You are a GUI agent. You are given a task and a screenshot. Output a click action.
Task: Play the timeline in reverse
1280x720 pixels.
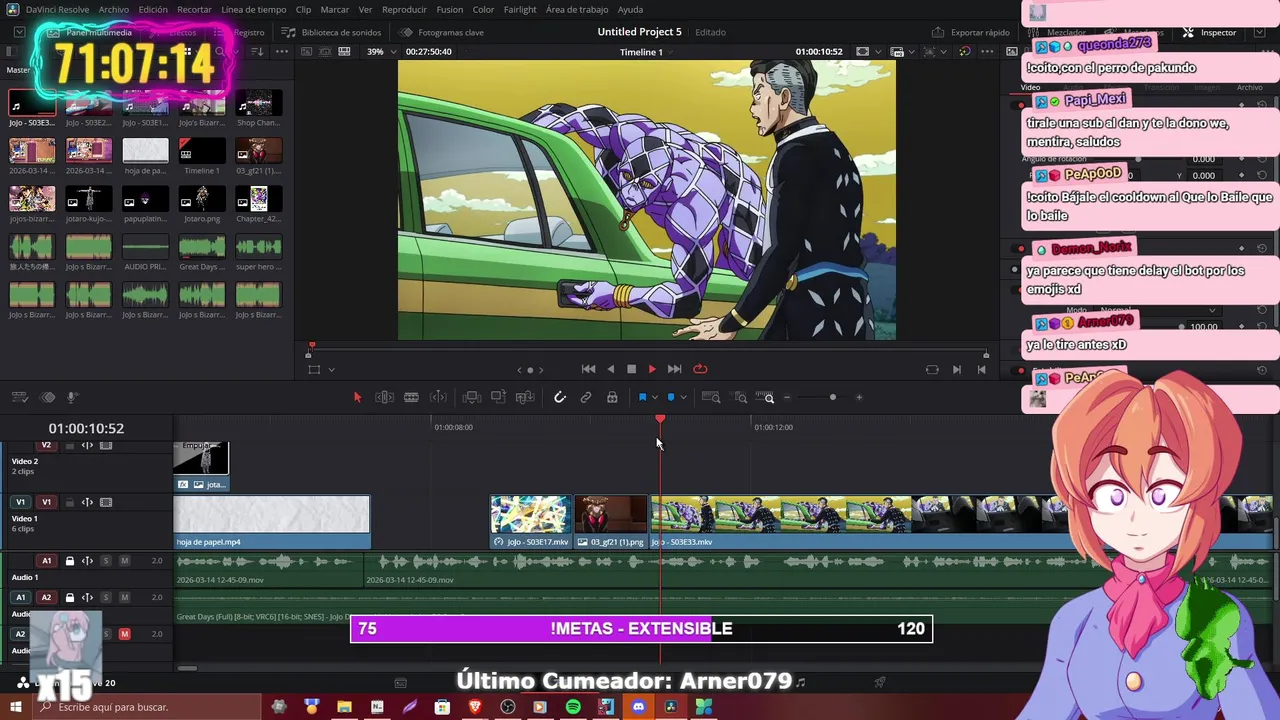610,369
